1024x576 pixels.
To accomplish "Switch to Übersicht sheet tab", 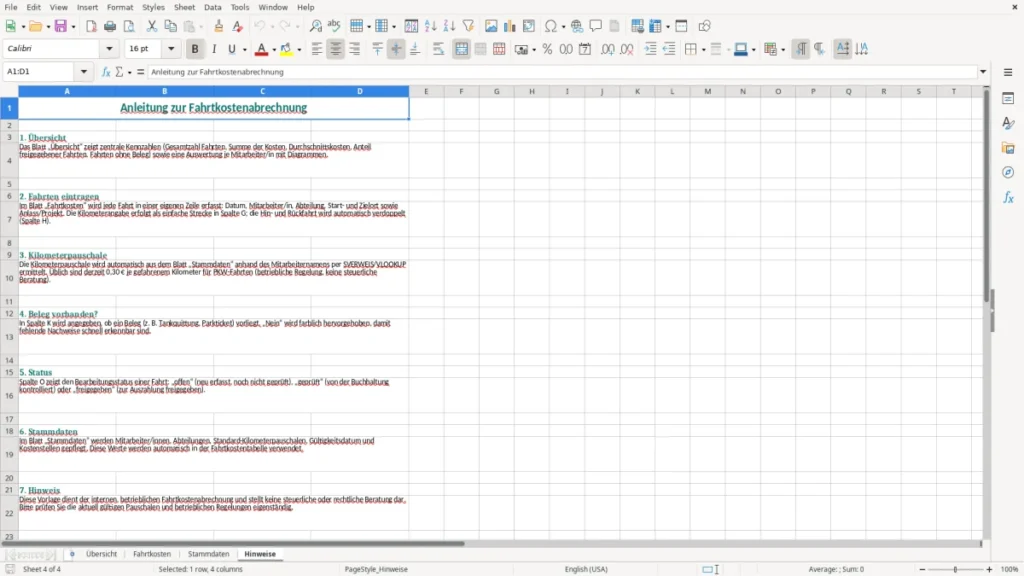I will 101,554.
